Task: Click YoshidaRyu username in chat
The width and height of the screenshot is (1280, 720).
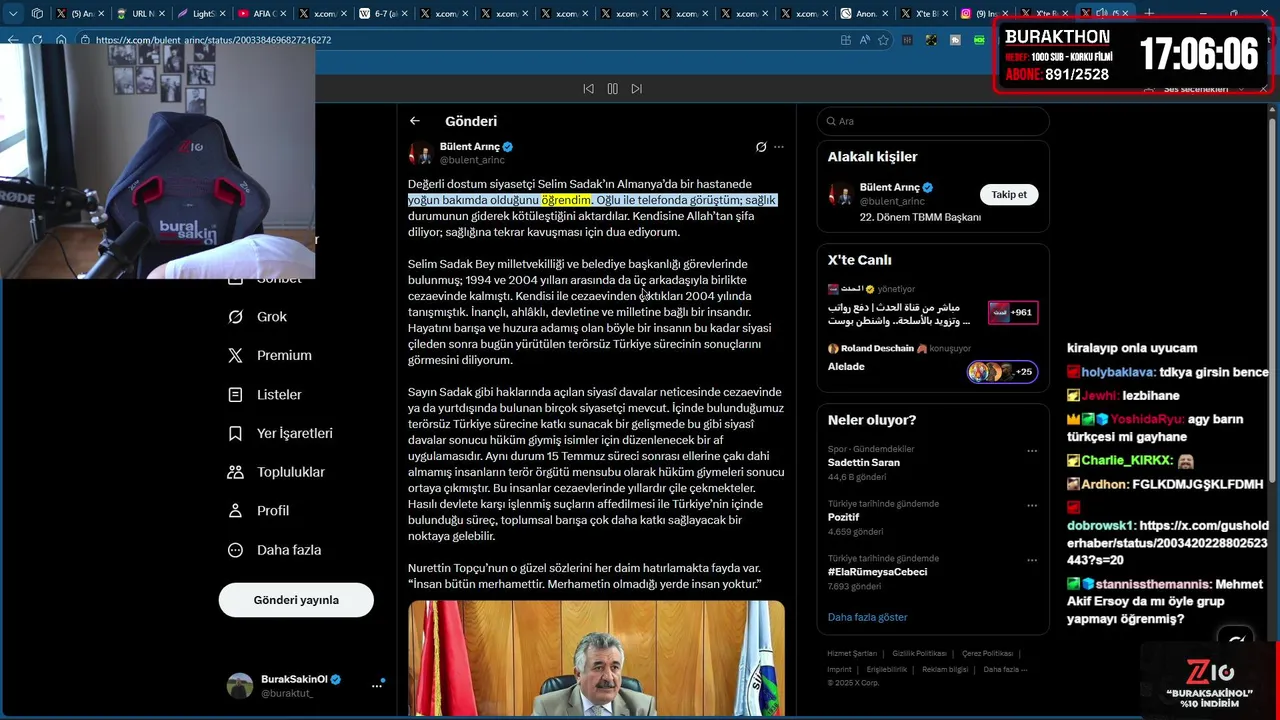Action: tap(1146, 420)
